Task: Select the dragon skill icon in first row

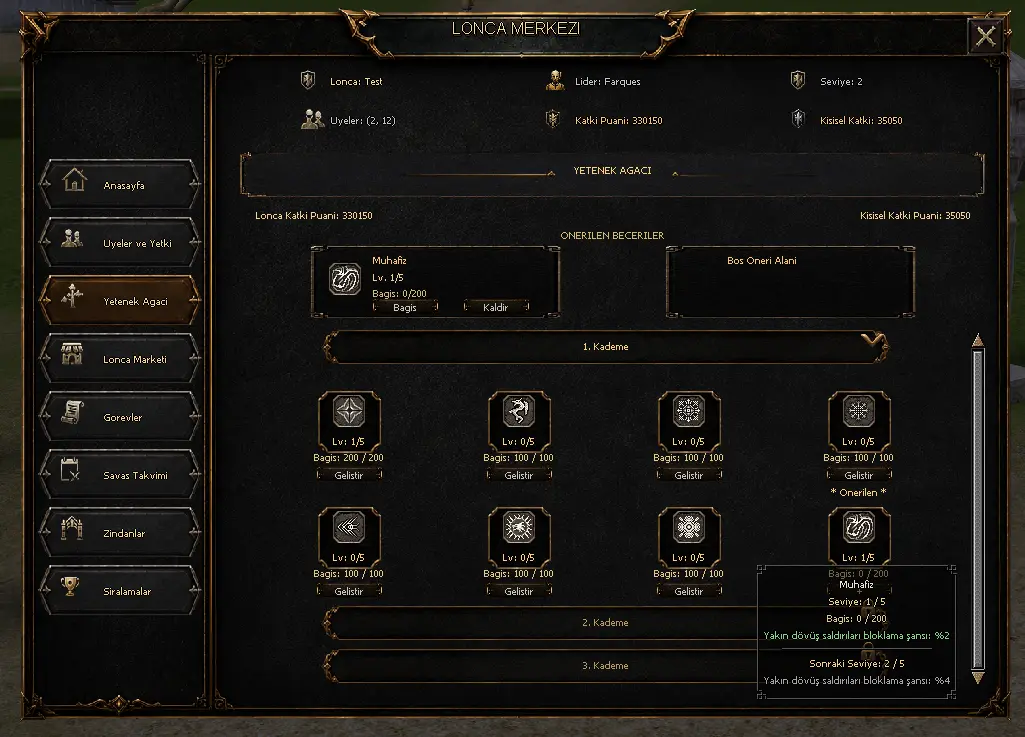Action: click(x=519, y=412)
